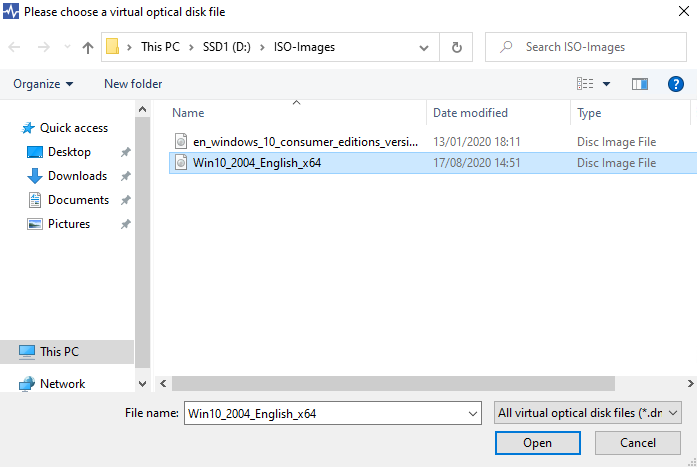The image size is (697, 467).
Task: Click the Open button
Action: 537,443
